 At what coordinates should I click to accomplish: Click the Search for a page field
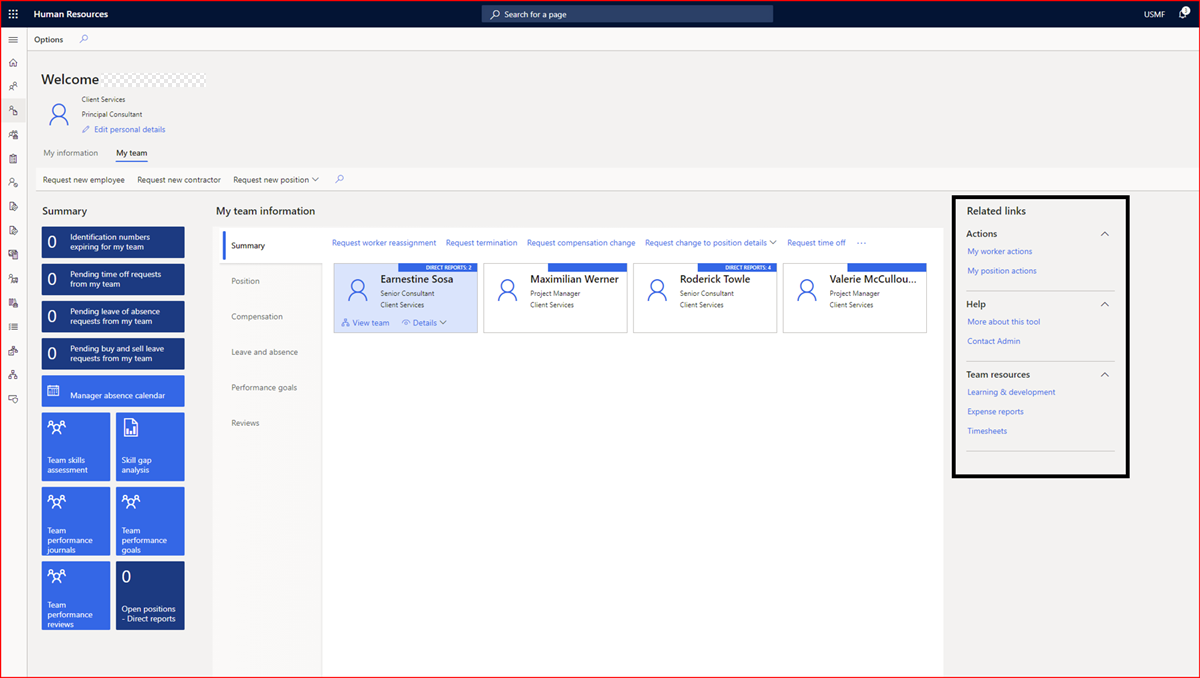tap(627, 13)
